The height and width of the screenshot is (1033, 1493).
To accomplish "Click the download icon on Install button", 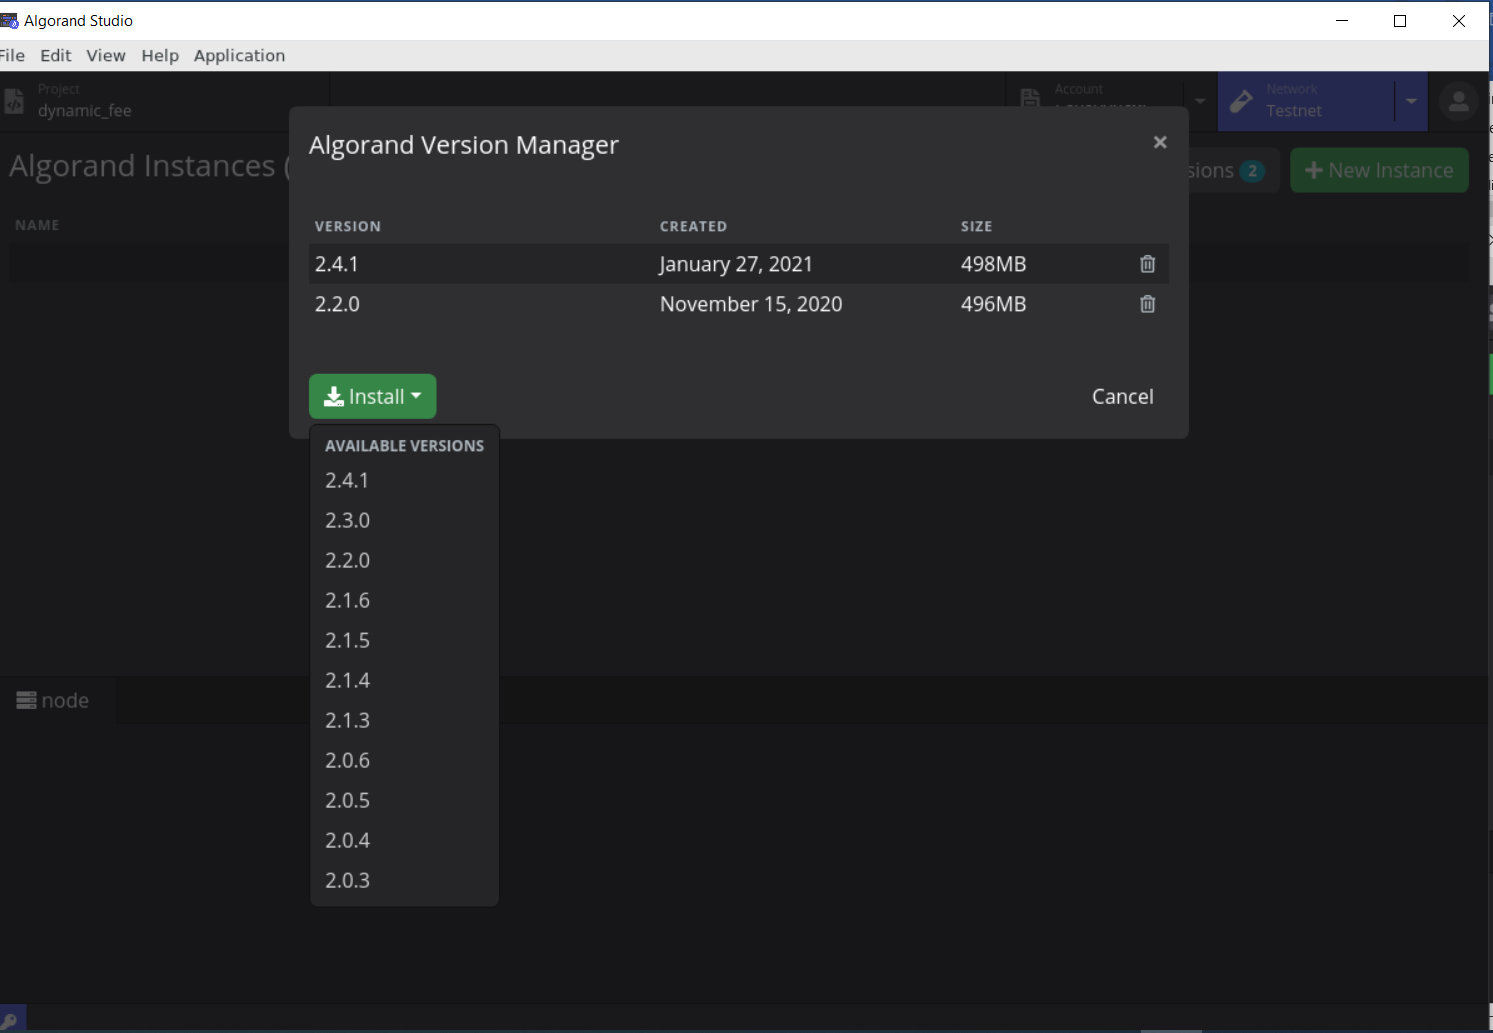I will pyautogui.click(x=332, y=396).
